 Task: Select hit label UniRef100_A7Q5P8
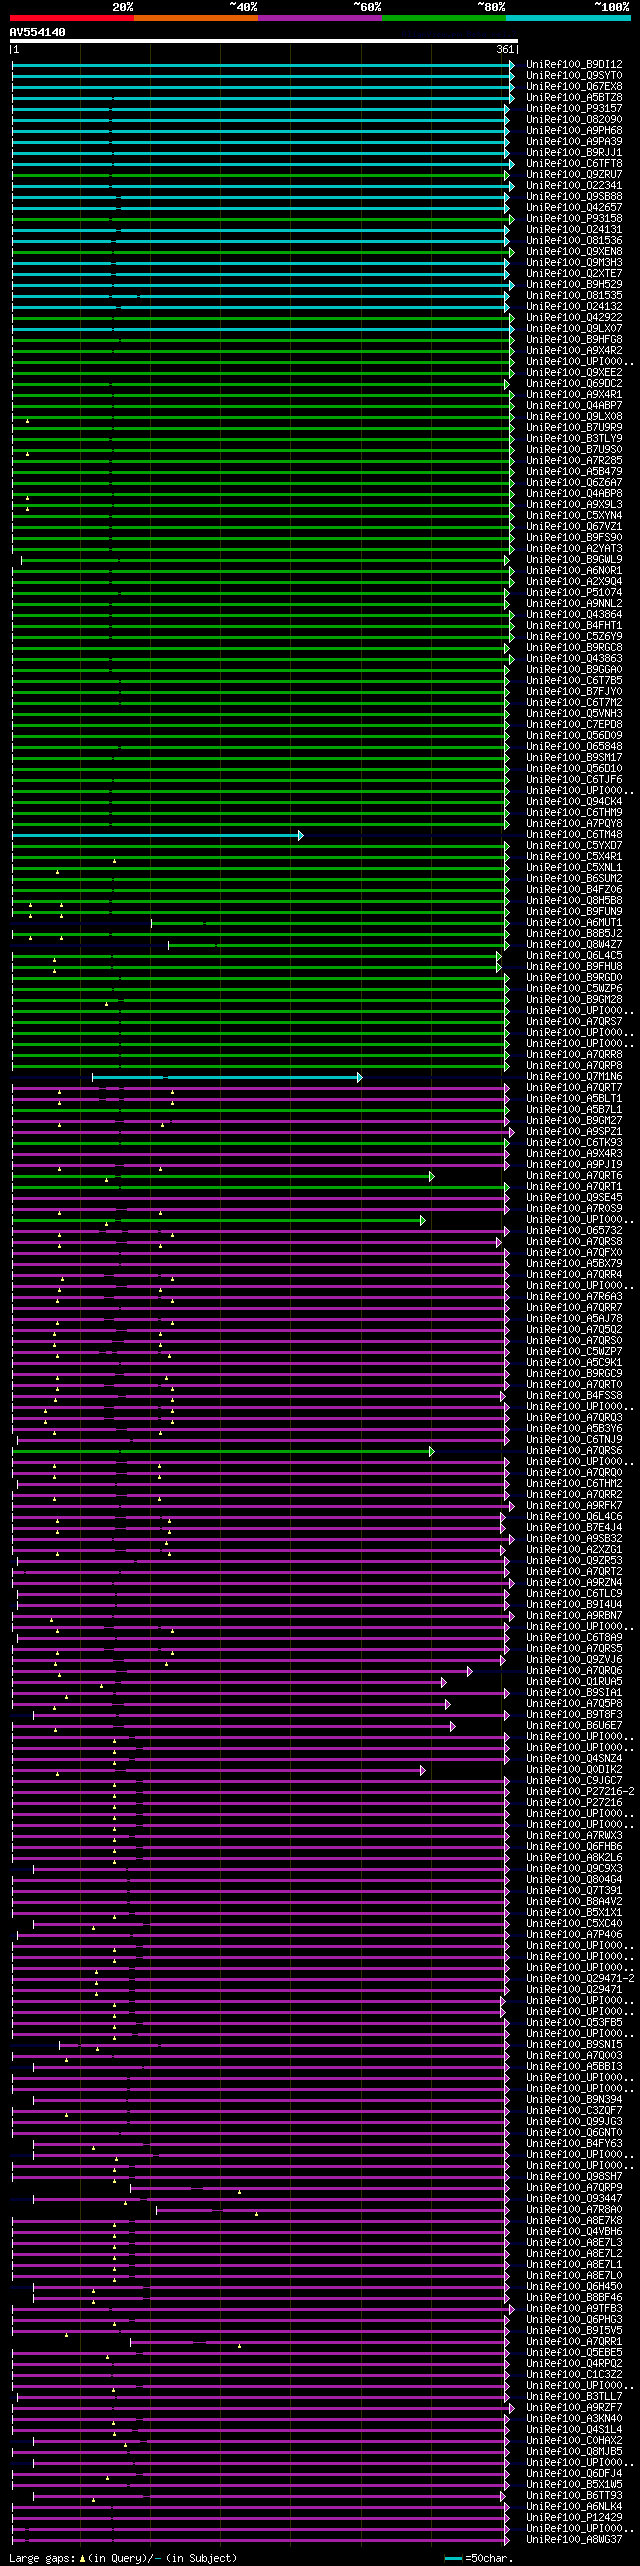574,1703
